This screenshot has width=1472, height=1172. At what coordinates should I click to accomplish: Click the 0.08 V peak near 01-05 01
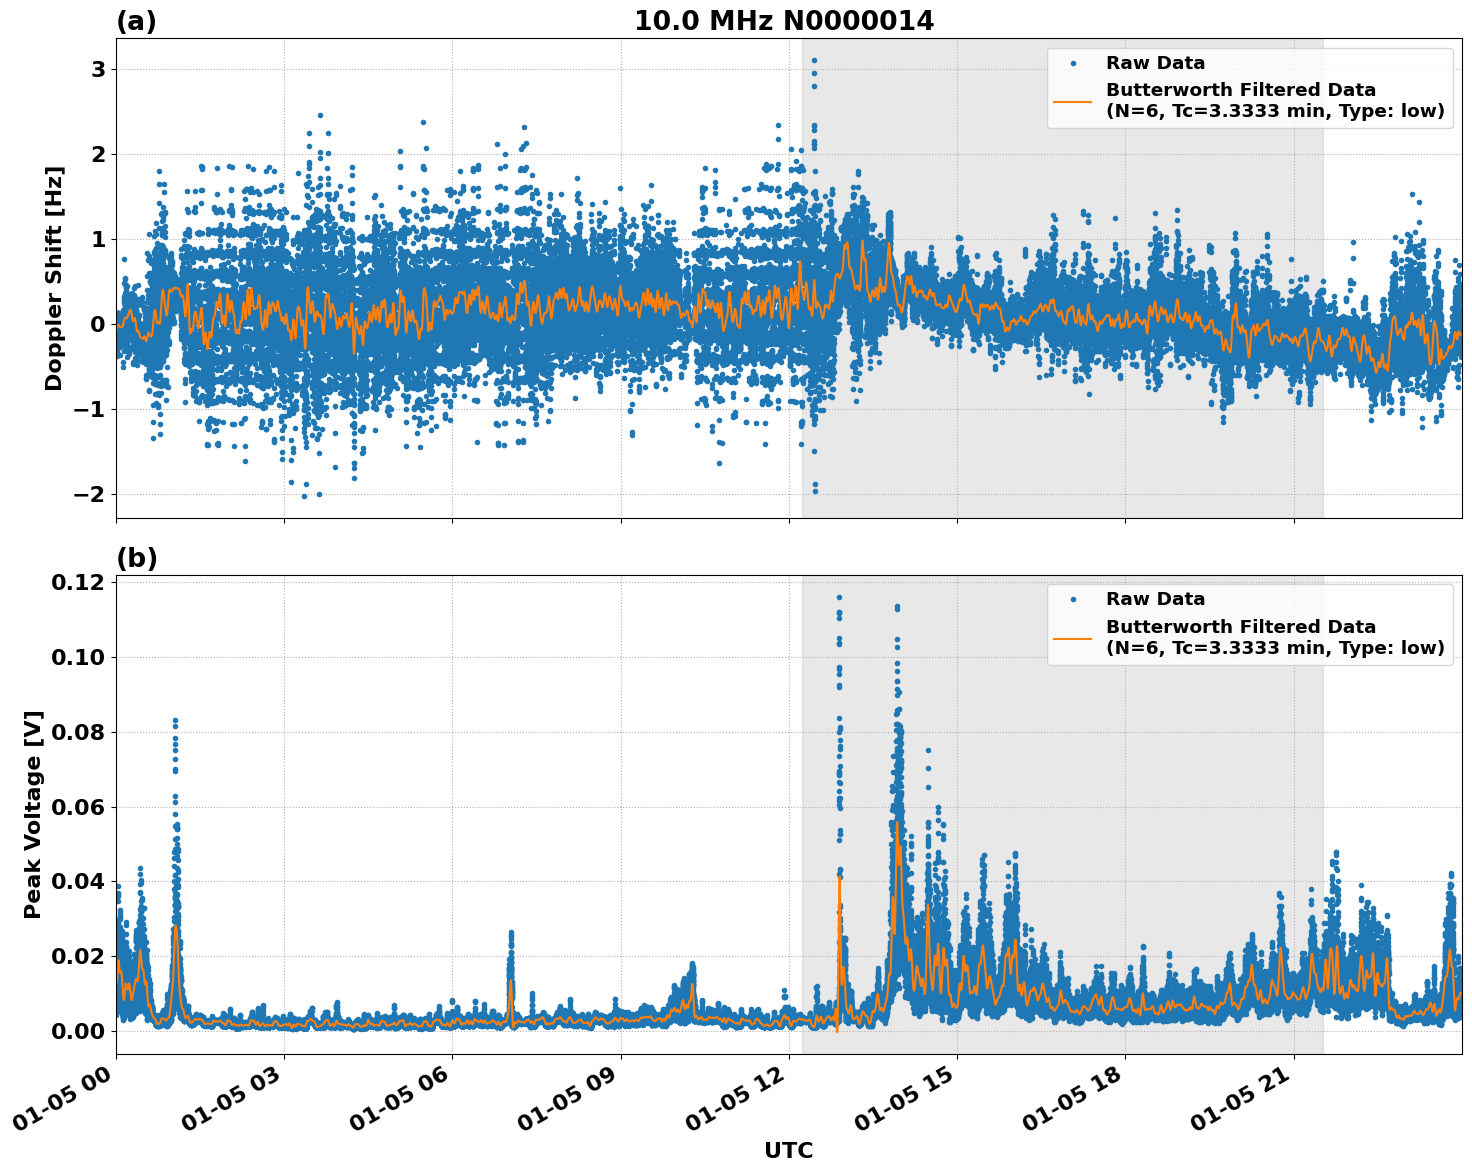176,718
